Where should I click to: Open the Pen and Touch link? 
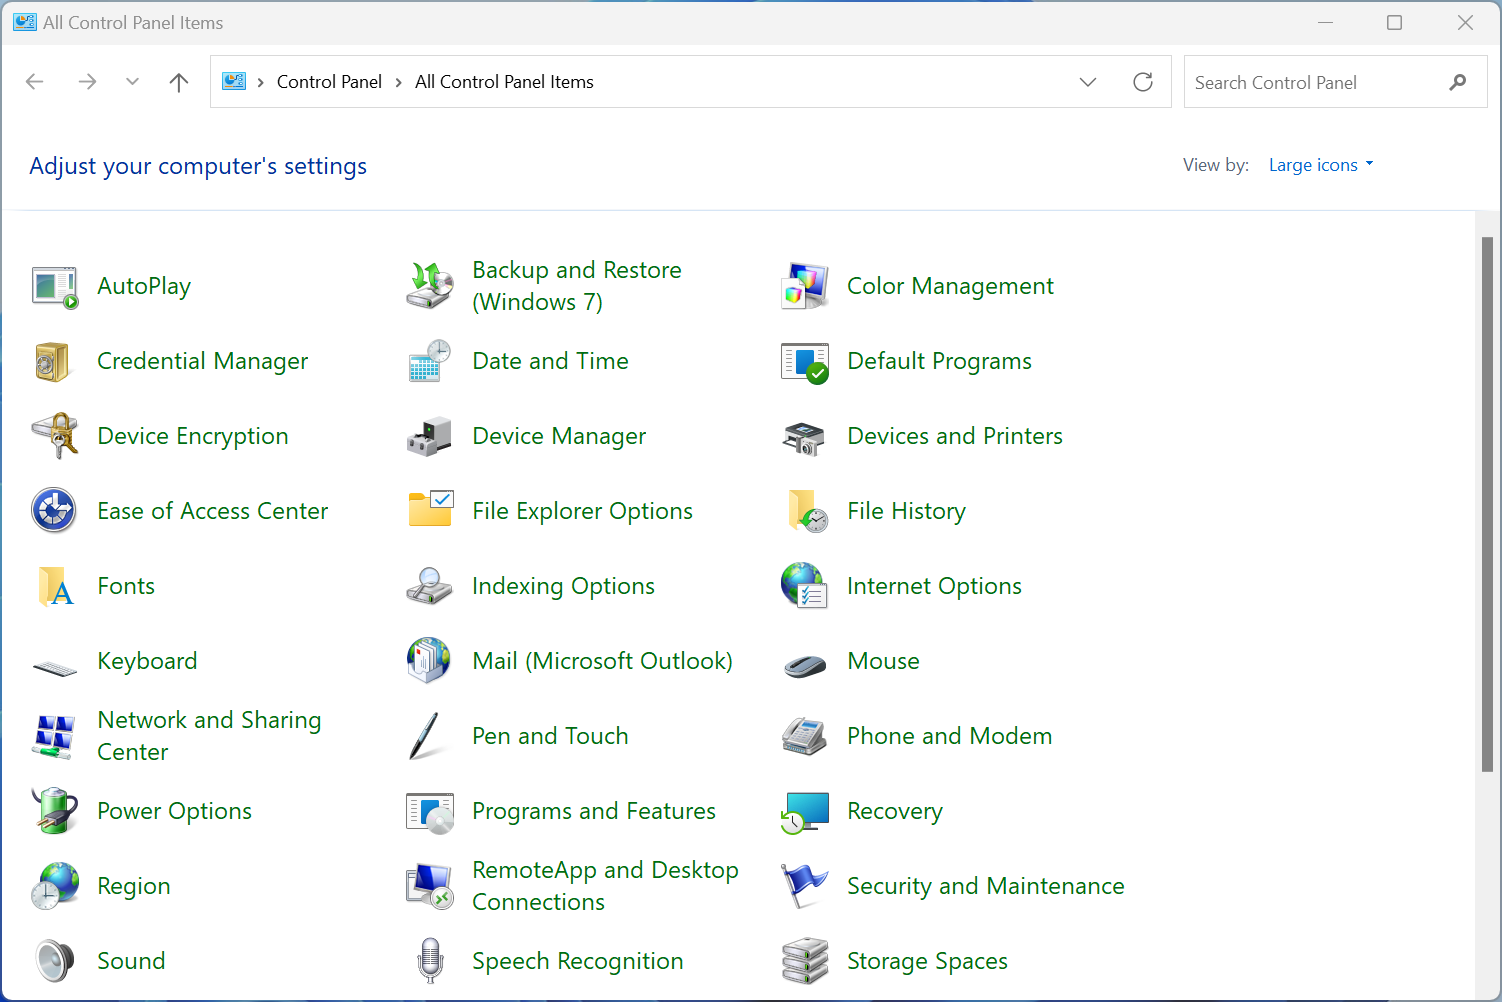click(550, 736)
